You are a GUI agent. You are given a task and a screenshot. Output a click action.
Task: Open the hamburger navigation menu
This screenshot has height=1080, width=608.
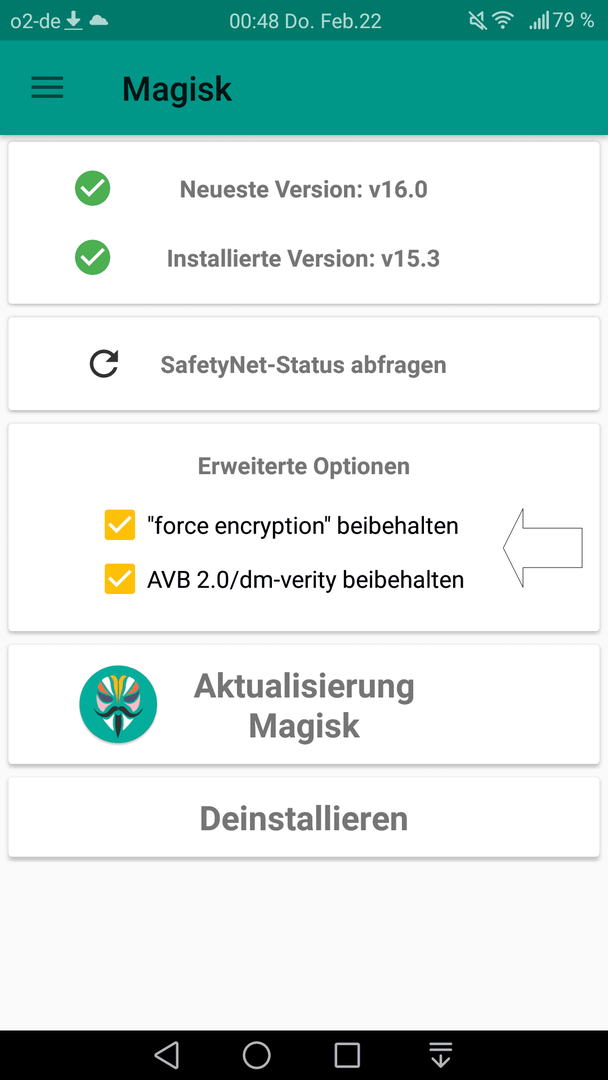48,87
